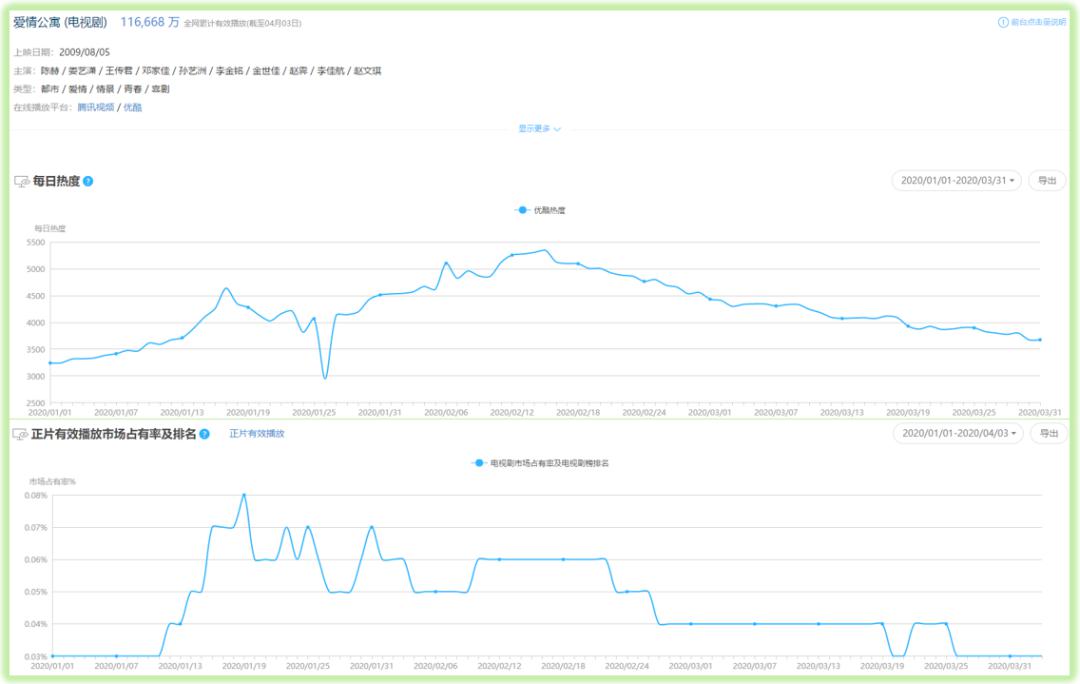This screenshot has width=1080, height=684.
Task: Click the 0.08% peak point in market share chart
Action: pos(244,495)
